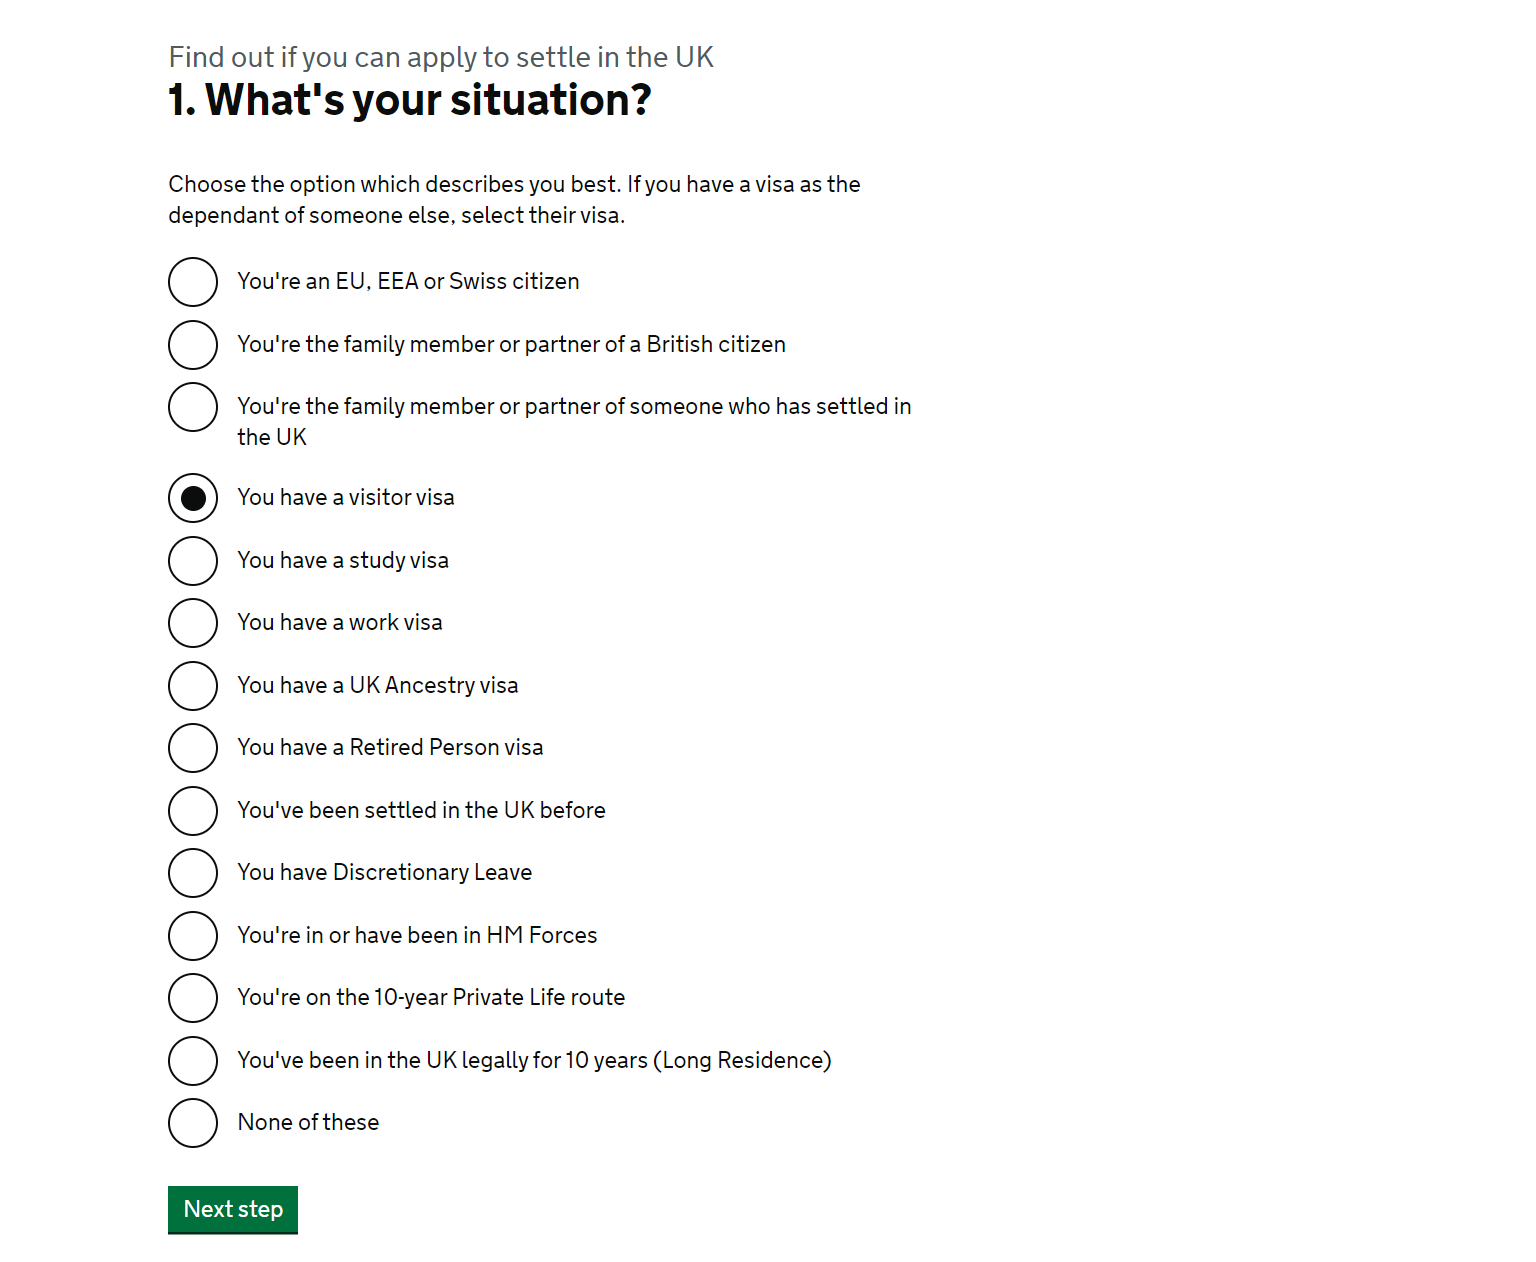
Task: Select family member of someone settled in UK
Action: (193, 407)
